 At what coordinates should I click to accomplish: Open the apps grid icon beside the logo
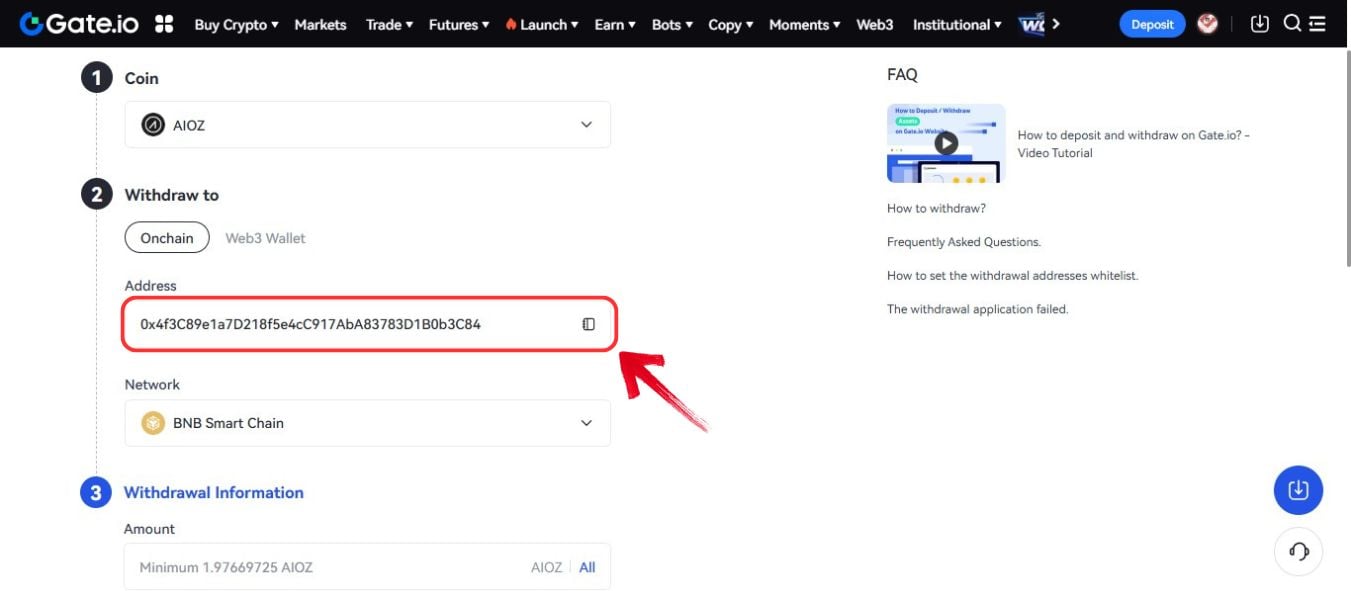[x=164, y=24]
